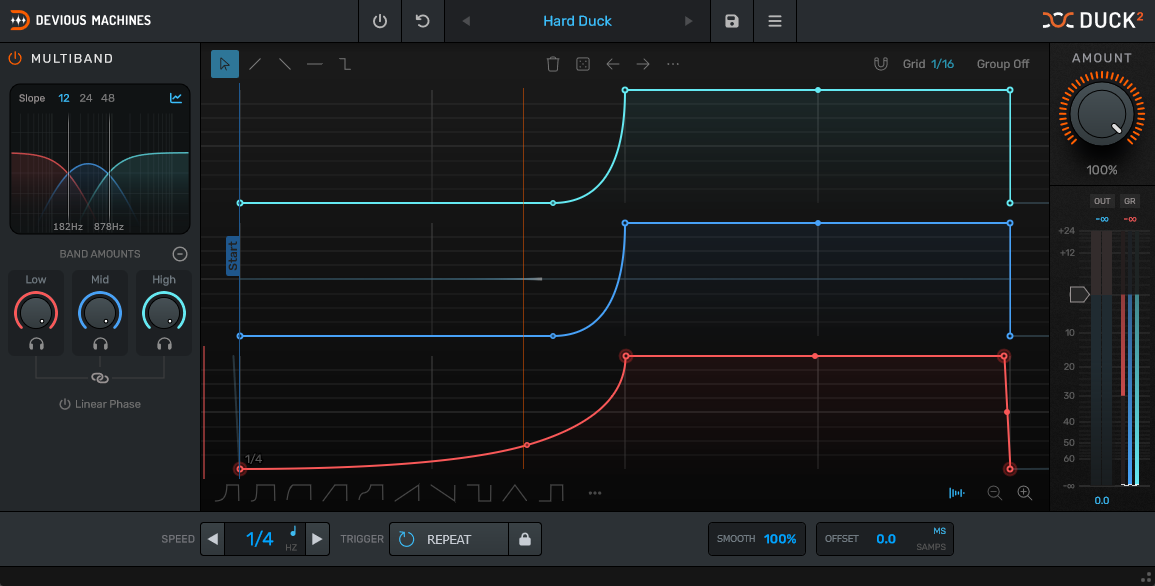This screenshot has width=1155, height=586.
Task: Open the Hard Duck preset list
Action: tap(577, 21)
